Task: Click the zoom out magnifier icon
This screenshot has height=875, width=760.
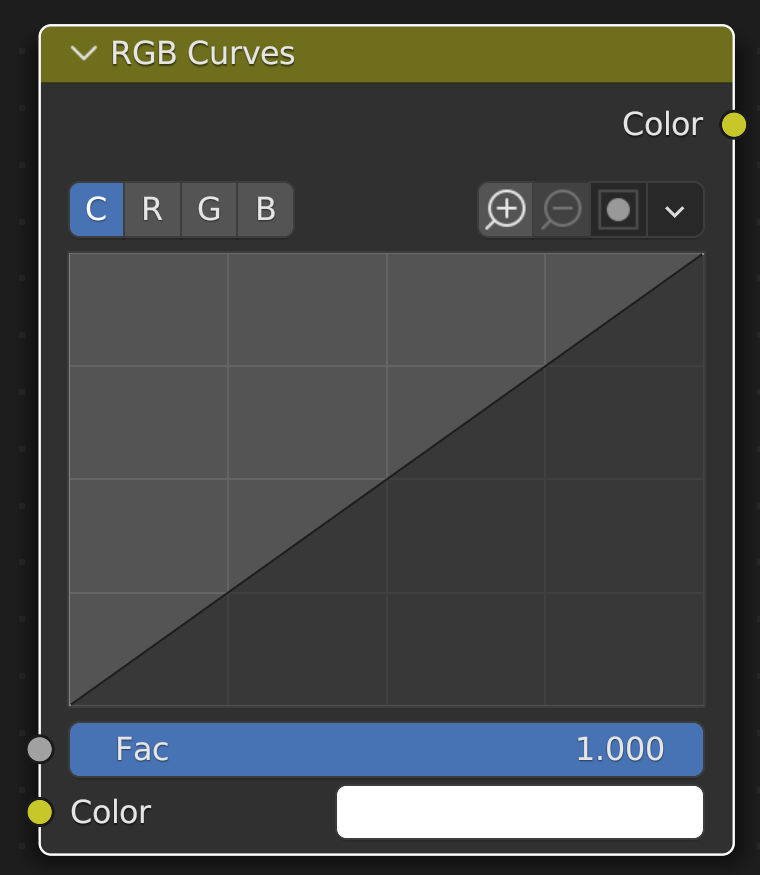Action: click(x=562, y=210)
